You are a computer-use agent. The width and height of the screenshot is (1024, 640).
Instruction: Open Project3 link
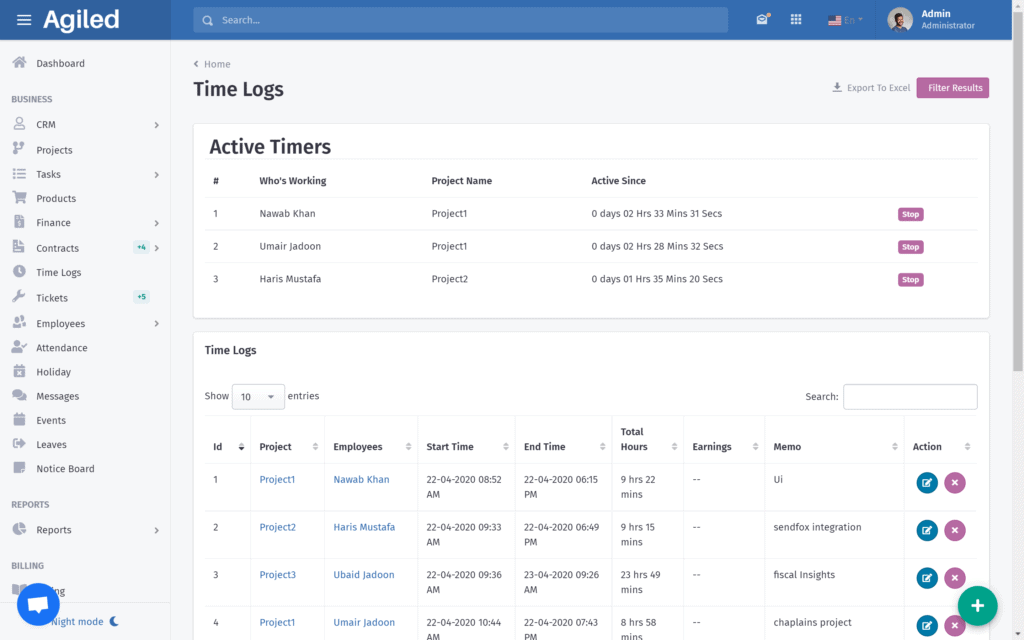(278, 575)
